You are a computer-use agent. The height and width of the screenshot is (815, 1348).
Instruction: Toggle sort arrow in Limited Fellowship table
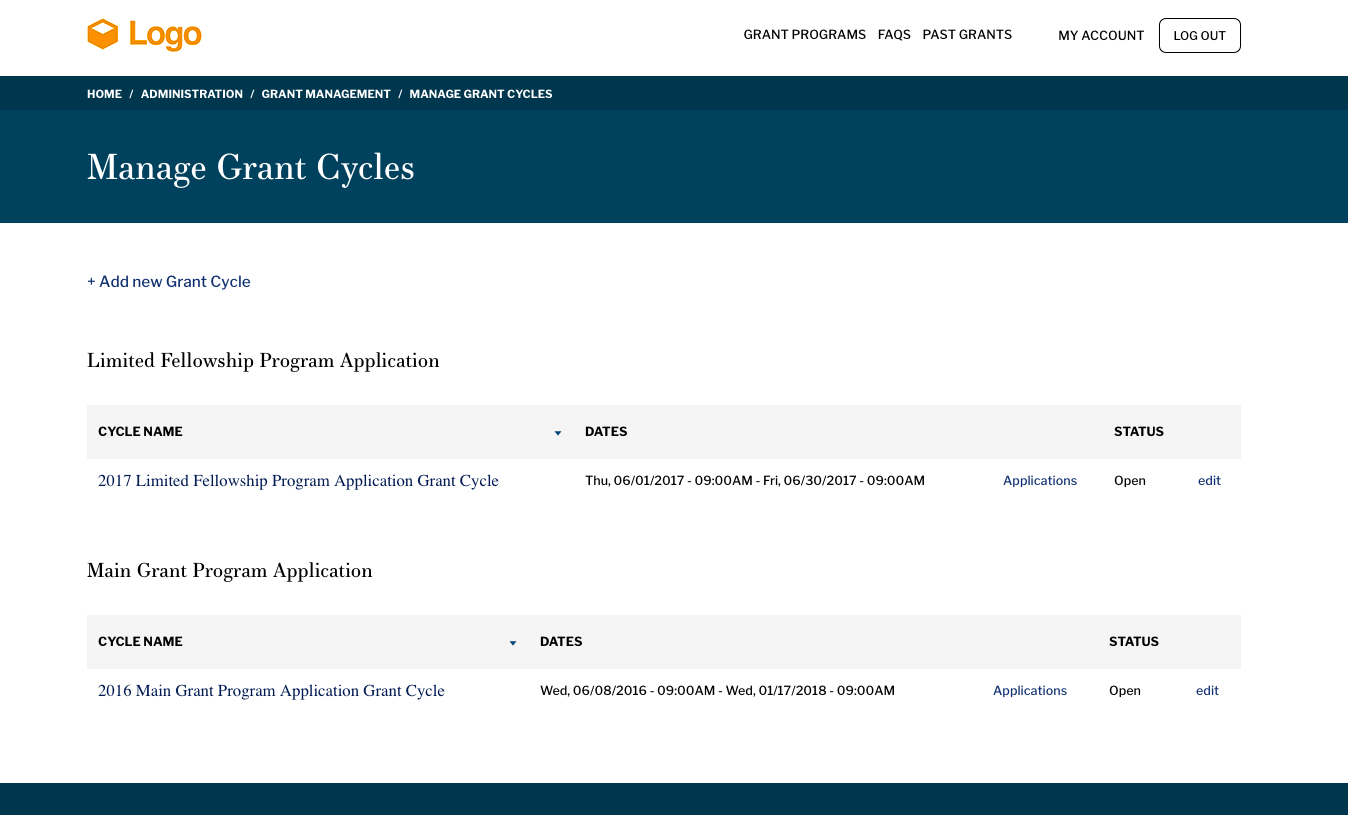pyautogui.click(x=558, y=433)
